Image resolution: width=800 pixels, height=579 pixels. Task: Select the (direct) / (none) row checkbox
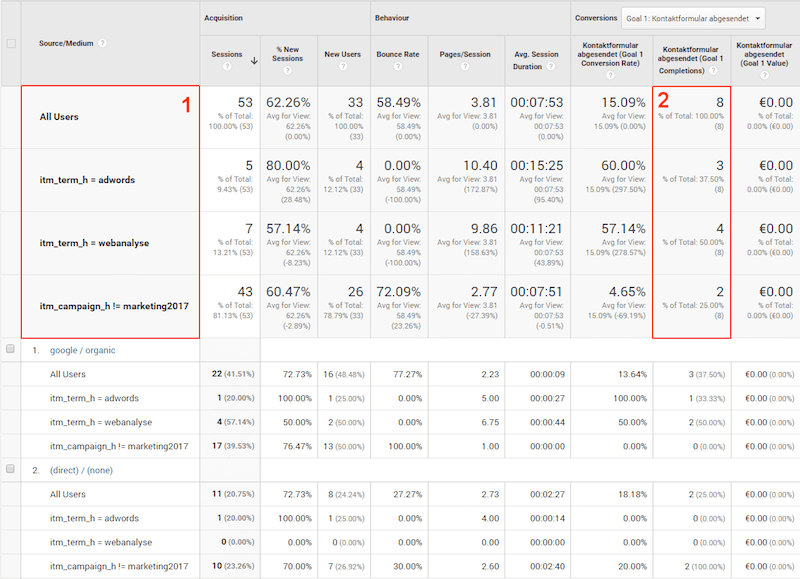[x=10, y=468]
